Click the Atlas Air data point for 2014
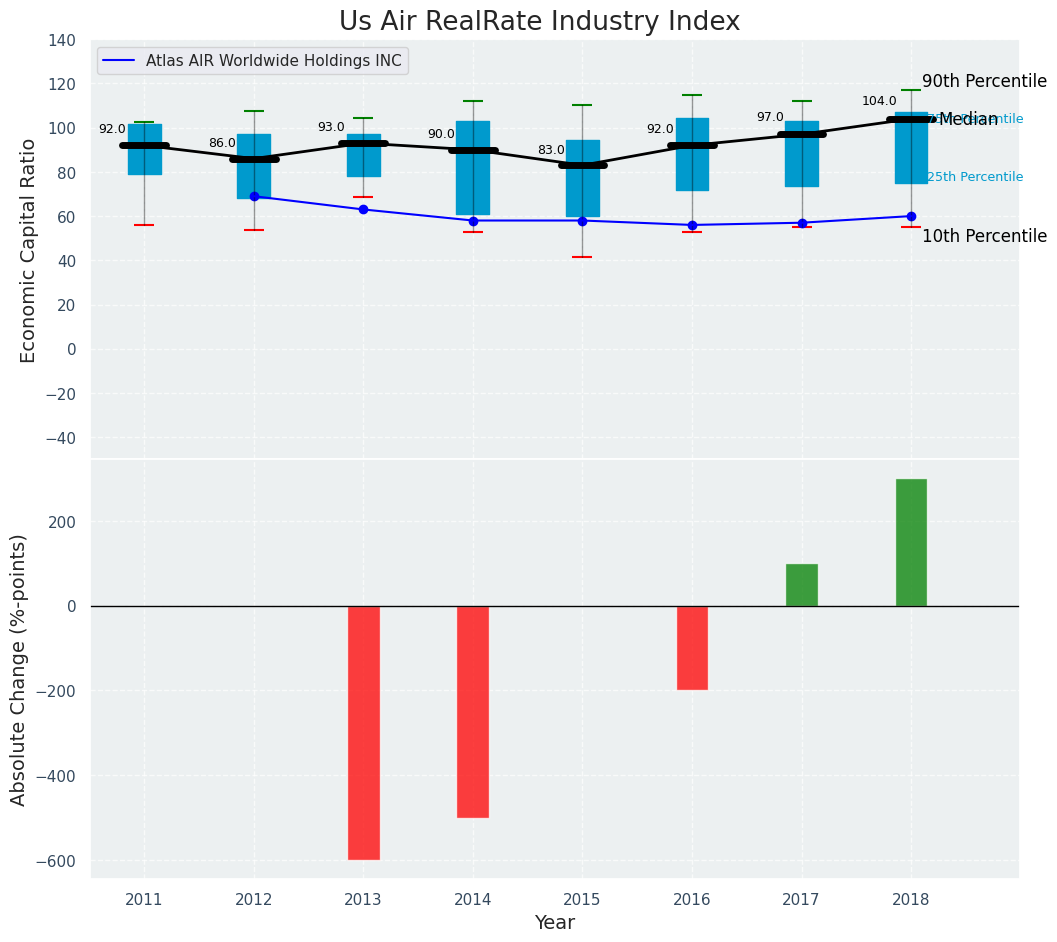The height and width of the screenshot is (942, 1057). [x=473, y=221]
